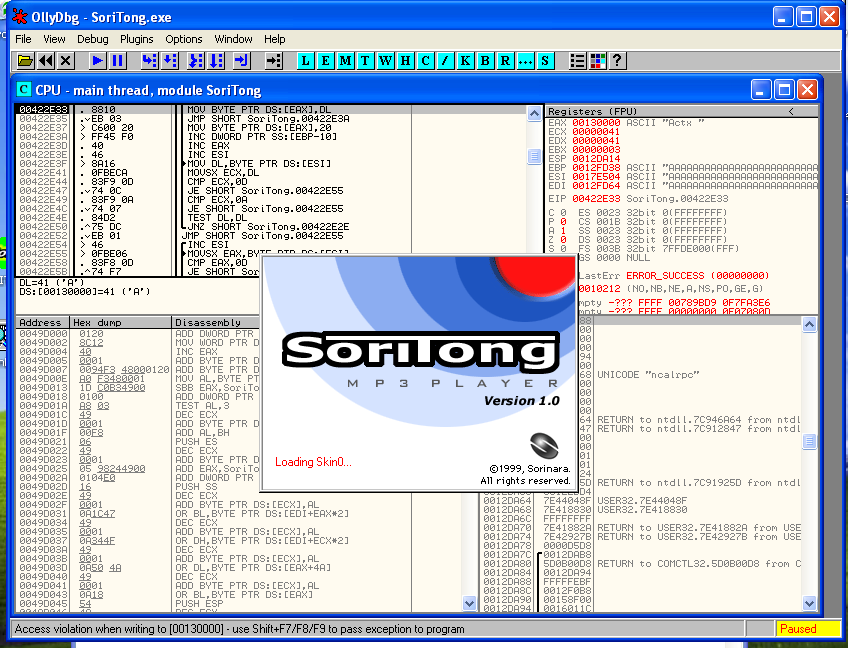Open Call stack with K button
Image resolution: width=848 pixels, height=648 pixels.
[x=465, y=61]
